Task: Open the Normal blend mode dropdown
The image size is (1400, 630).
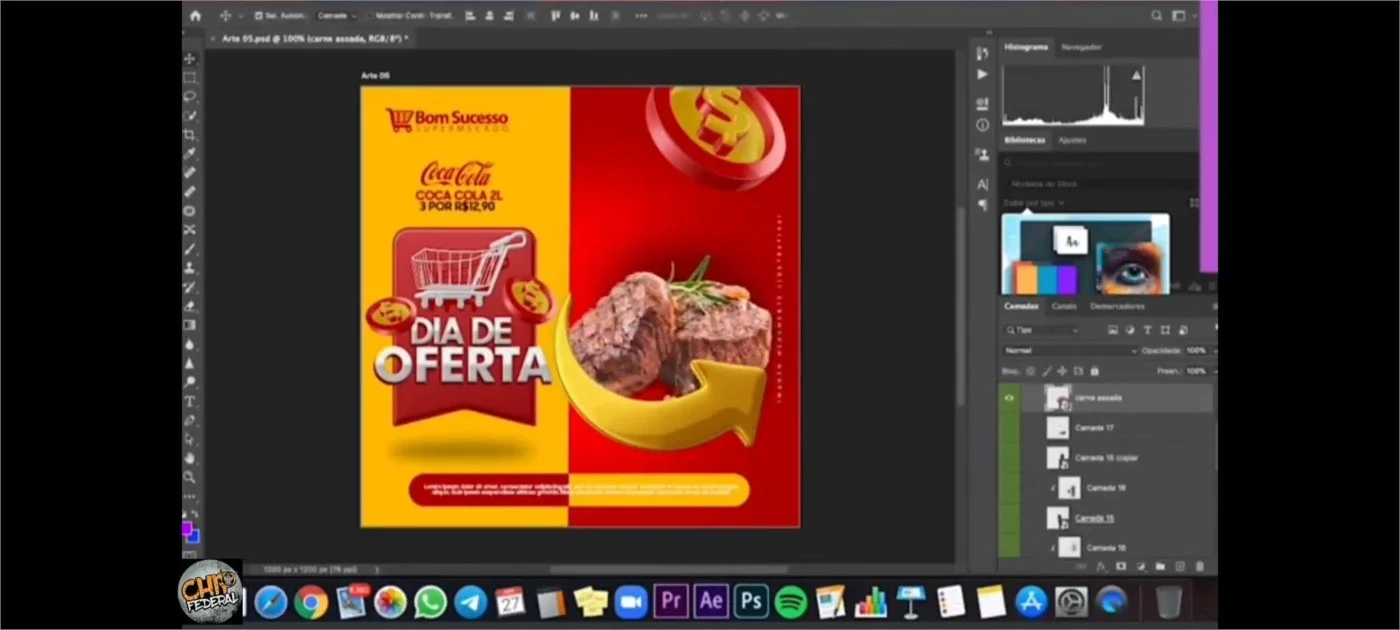Action: click(x=1071, y=351)
